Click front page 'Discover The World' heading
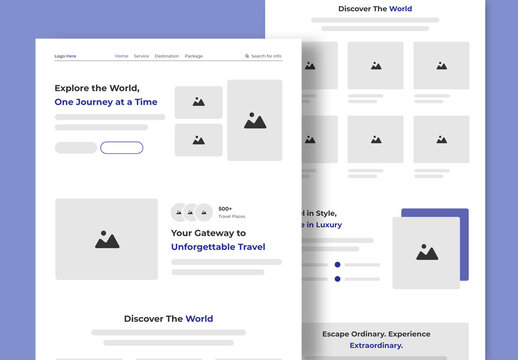This screenshot has width=518, height=360. [x=168, y=319]
